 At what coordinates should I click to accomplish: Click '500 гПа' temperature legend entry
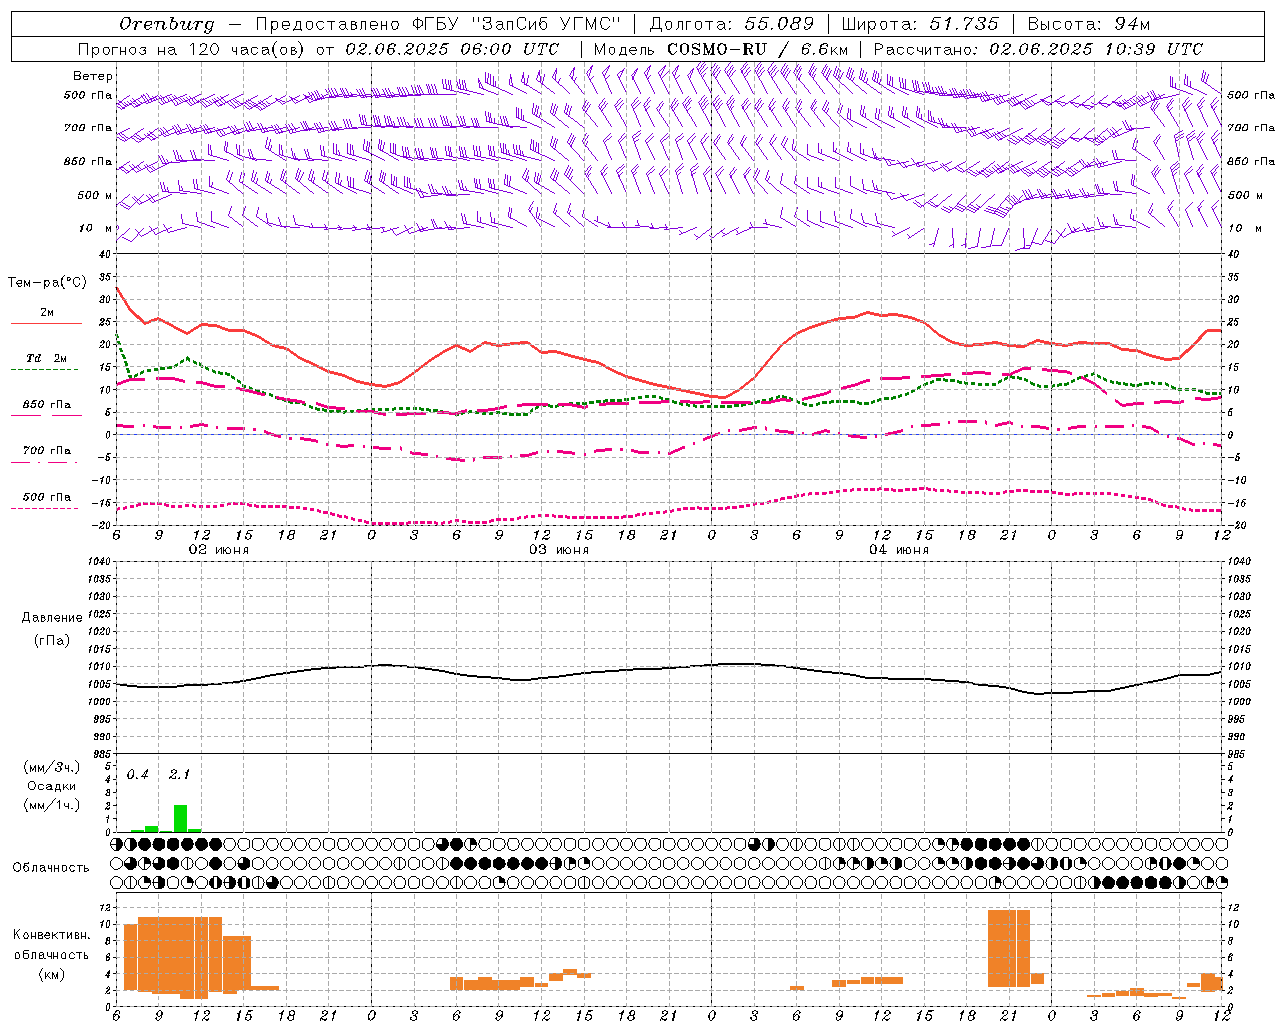[x=46, y=497]
